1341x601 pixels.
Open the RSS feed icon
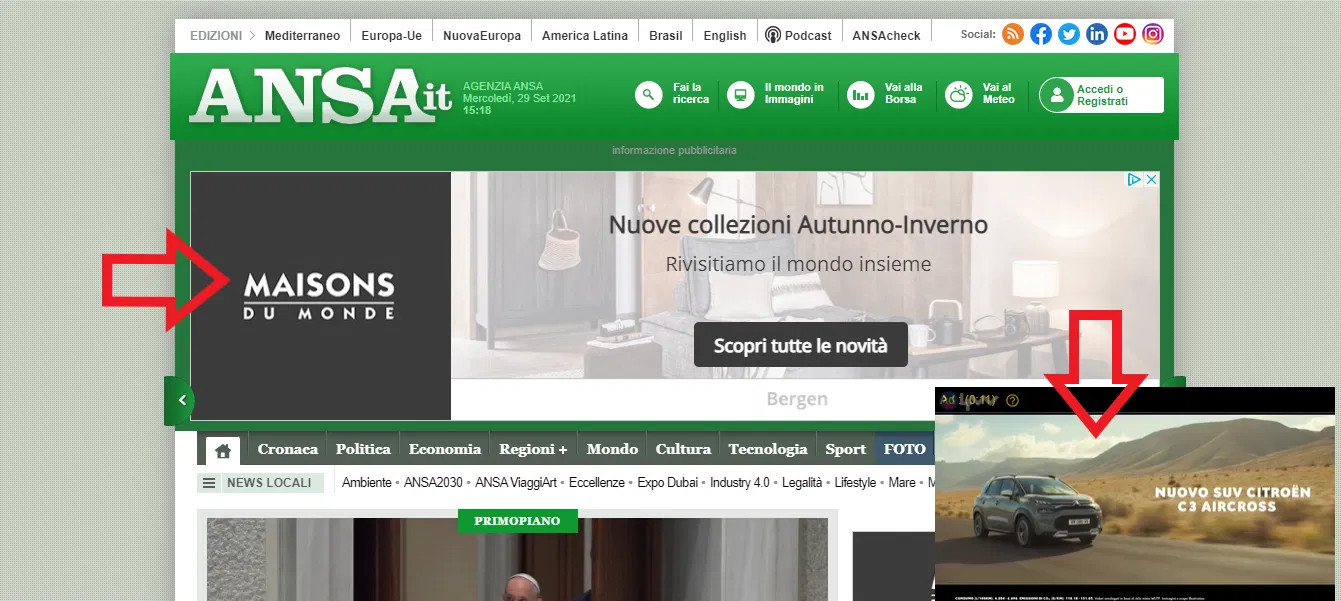point(1013,34)
